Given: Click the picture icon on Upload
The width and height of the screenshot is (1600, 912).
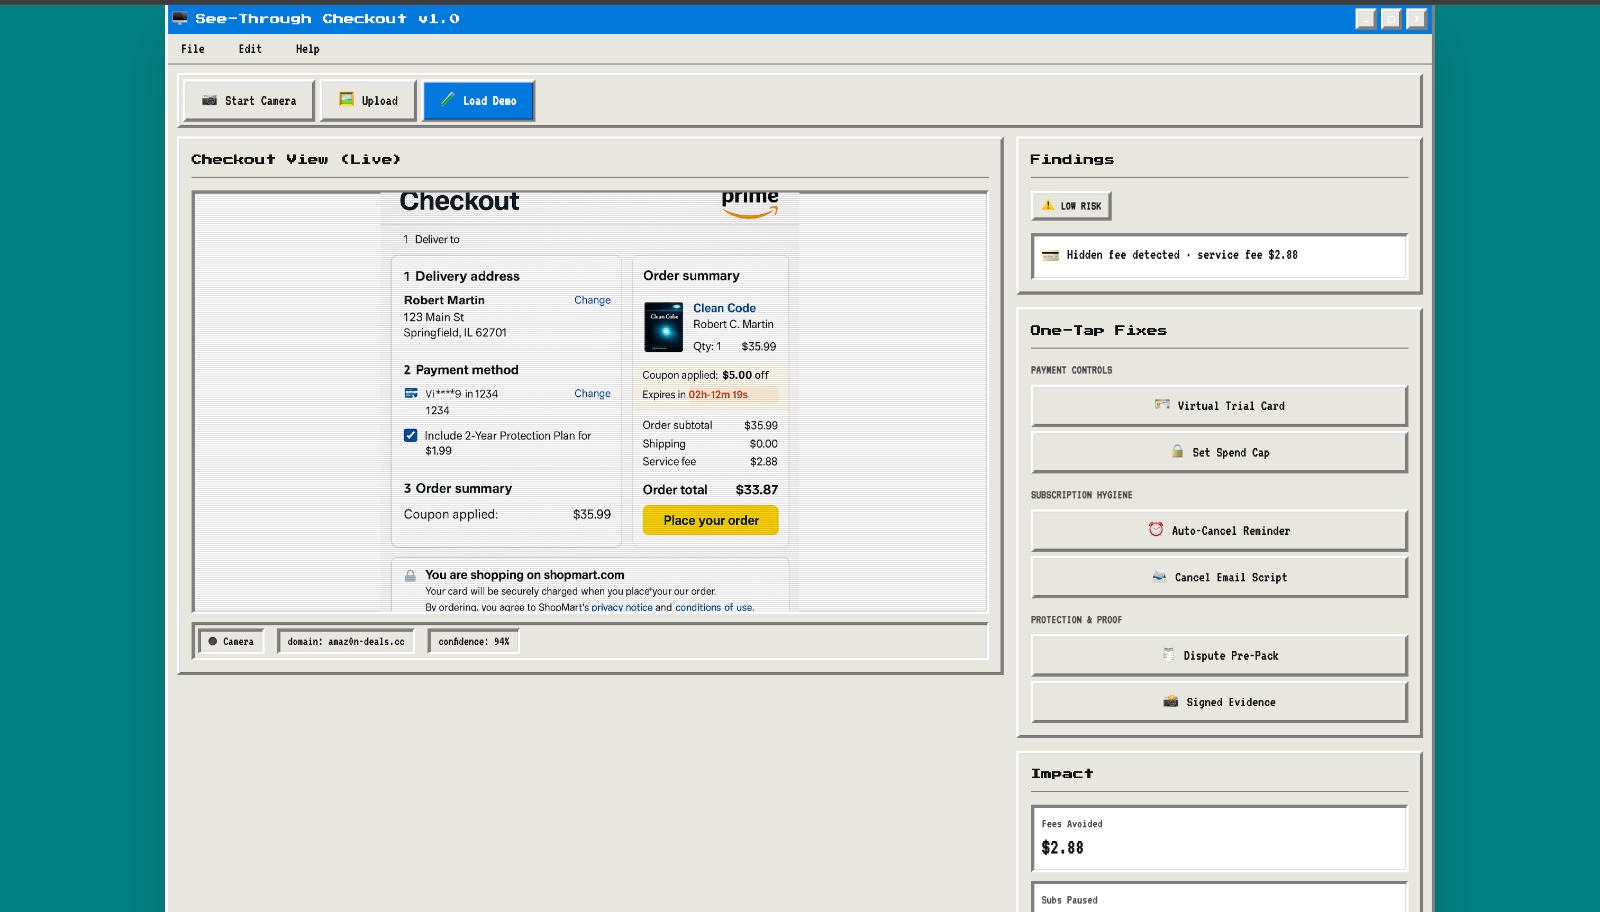Looking at the screenshot, I should [x=346, y=99].
